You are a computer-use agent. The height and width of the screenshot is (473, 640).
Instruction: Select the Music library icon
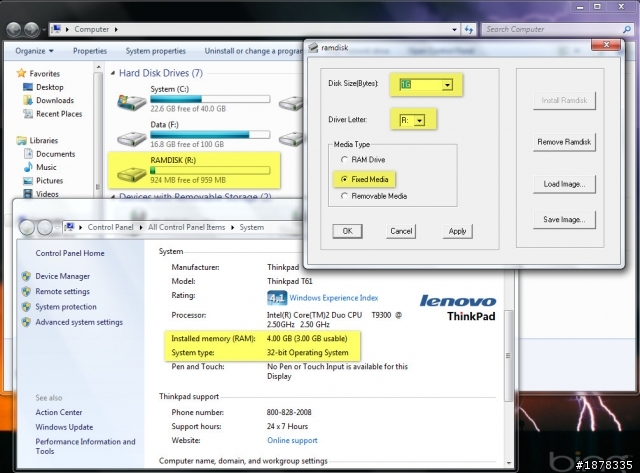[28, 167]
